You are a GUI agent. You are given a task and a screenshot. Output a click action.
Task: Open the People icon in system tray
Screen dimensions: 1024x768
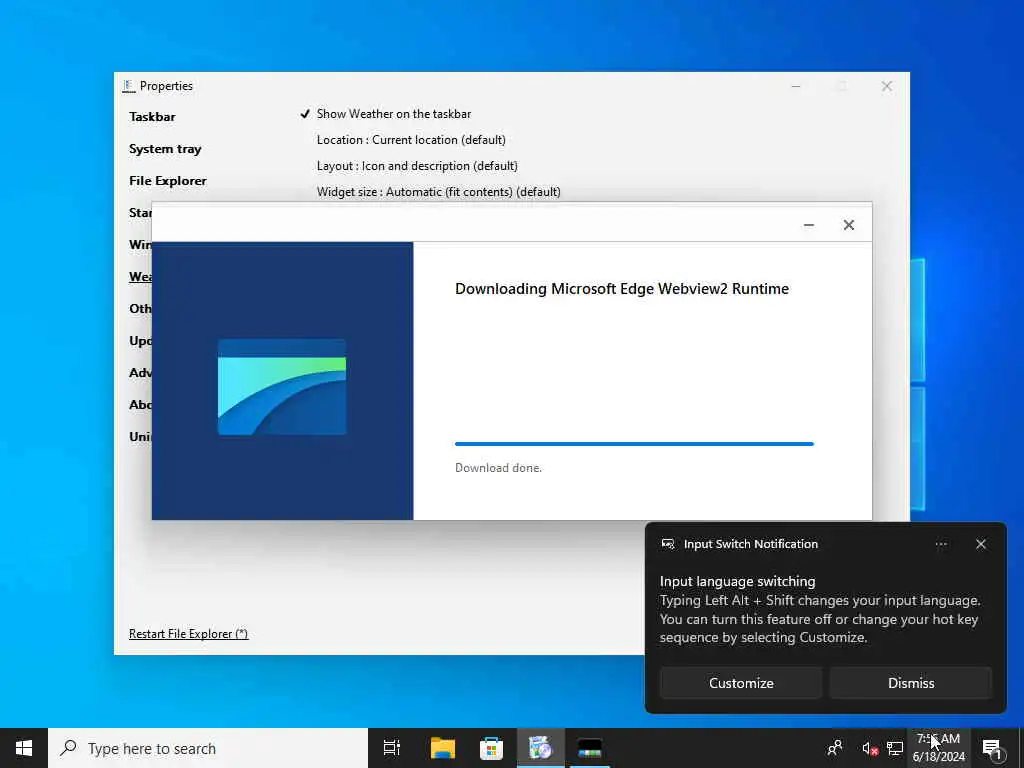click(835, 748)
